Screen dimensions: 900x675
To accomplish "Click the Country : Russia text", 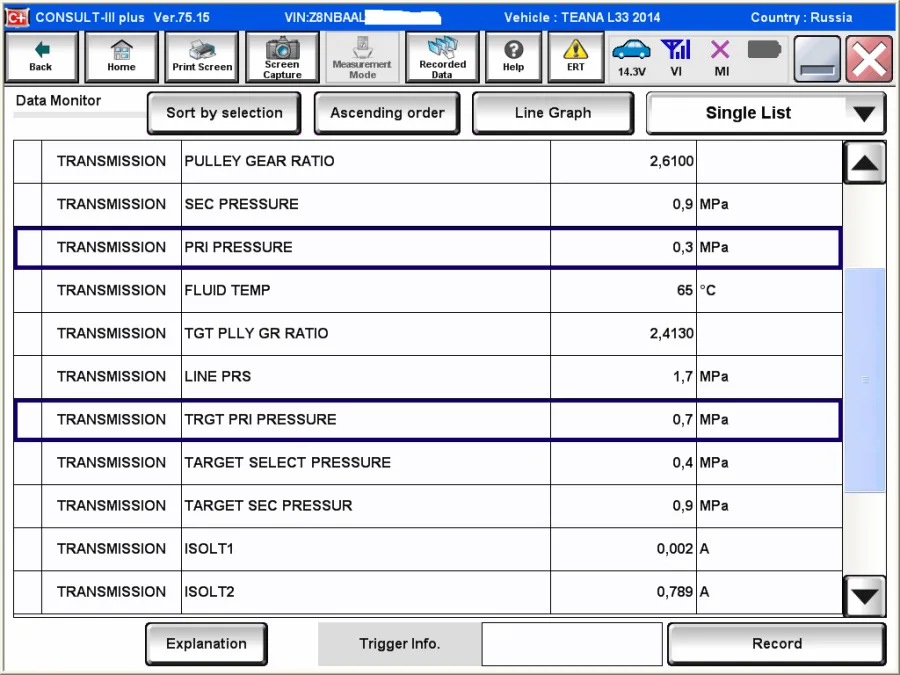I will tap(801, 17).
